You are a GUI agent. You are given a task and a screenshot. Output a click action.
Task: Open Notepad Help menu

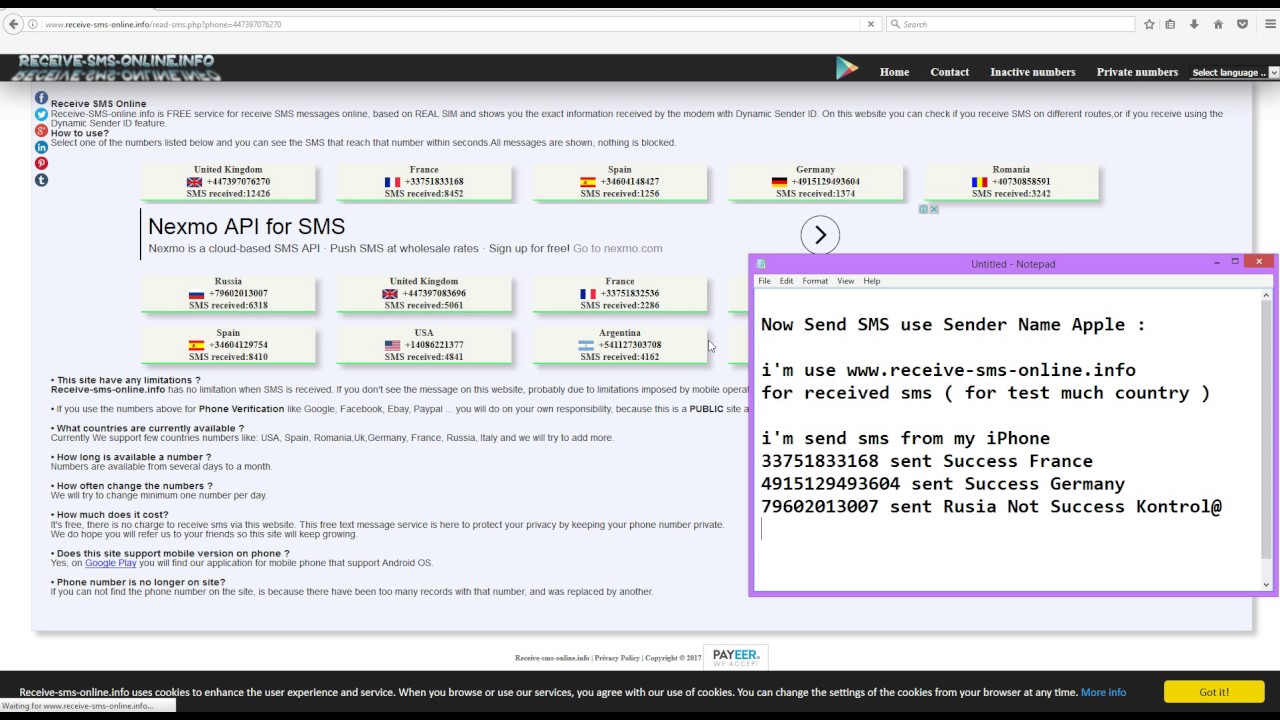(872, 281)
